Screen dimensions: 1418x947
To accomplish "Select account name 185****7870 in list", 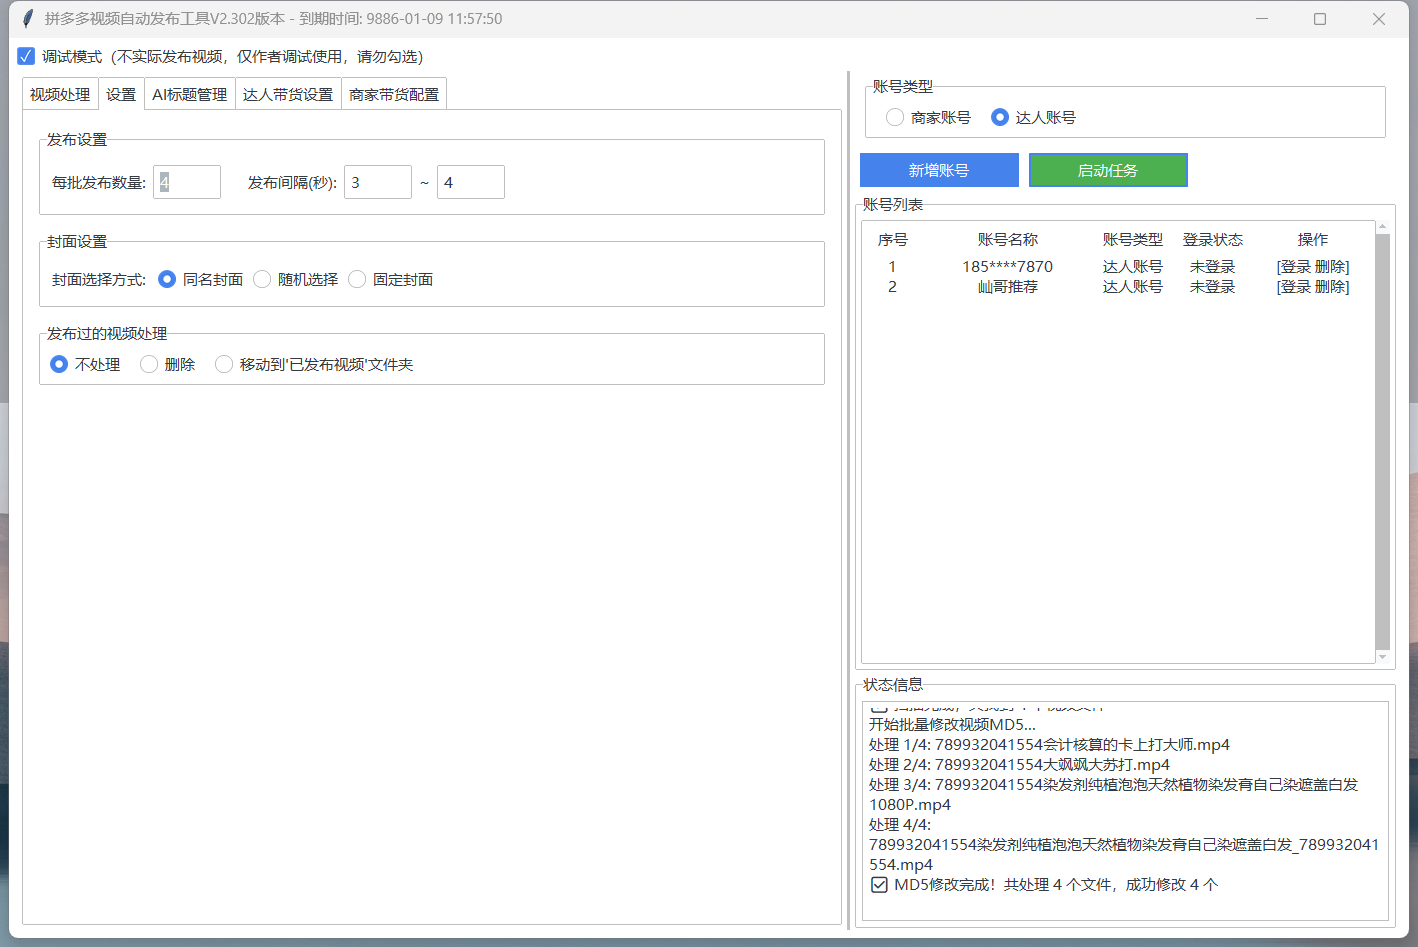I will (1008, 267).
